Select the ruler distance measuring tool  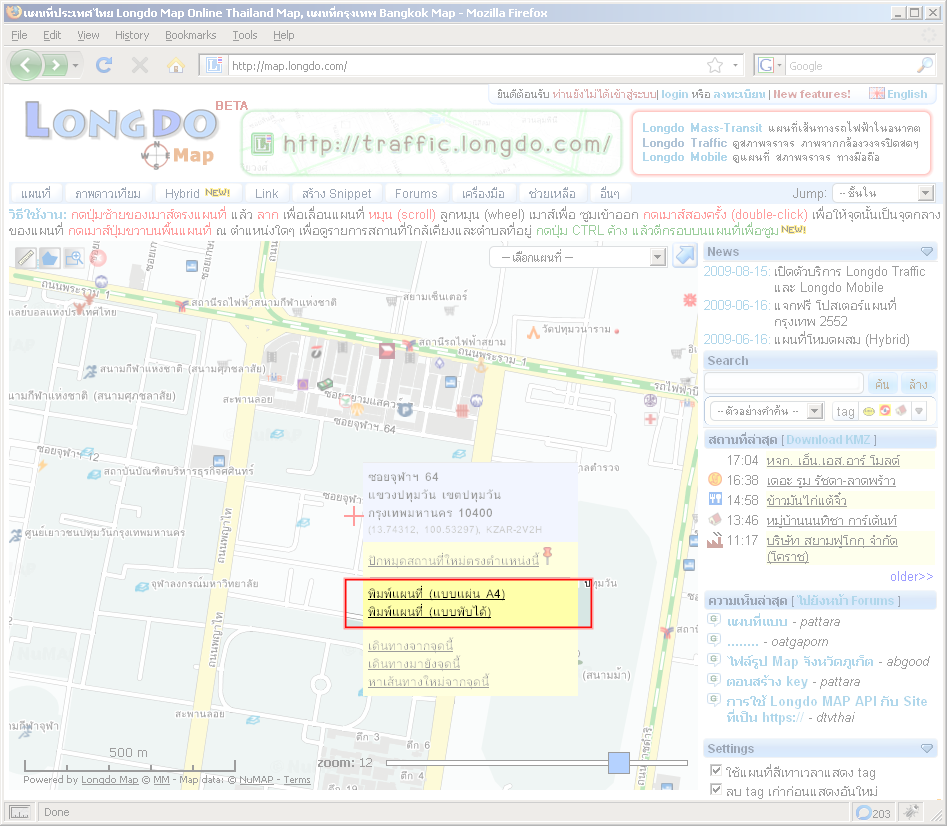(26, 258)
